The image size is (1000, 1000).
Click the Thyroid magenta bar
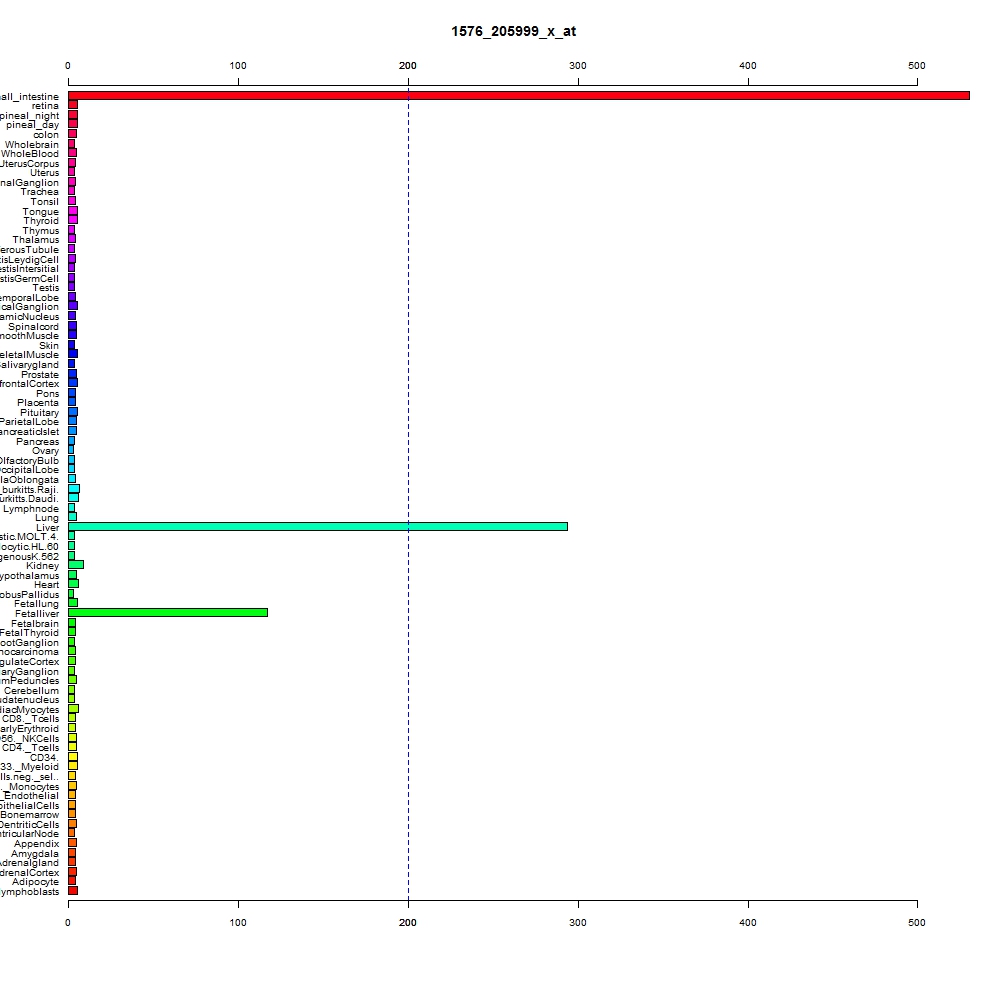click(73, 220)
